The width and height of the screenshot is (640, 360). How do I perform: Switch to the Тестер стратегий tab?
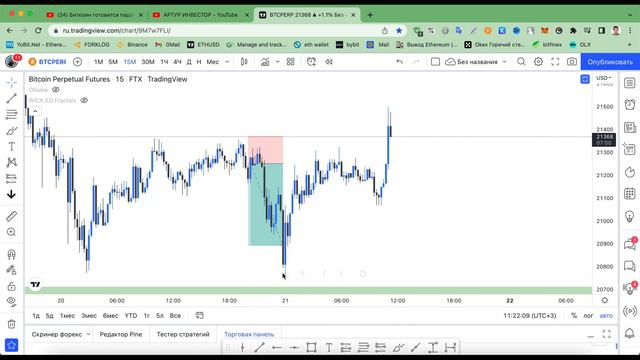(183, 334)
